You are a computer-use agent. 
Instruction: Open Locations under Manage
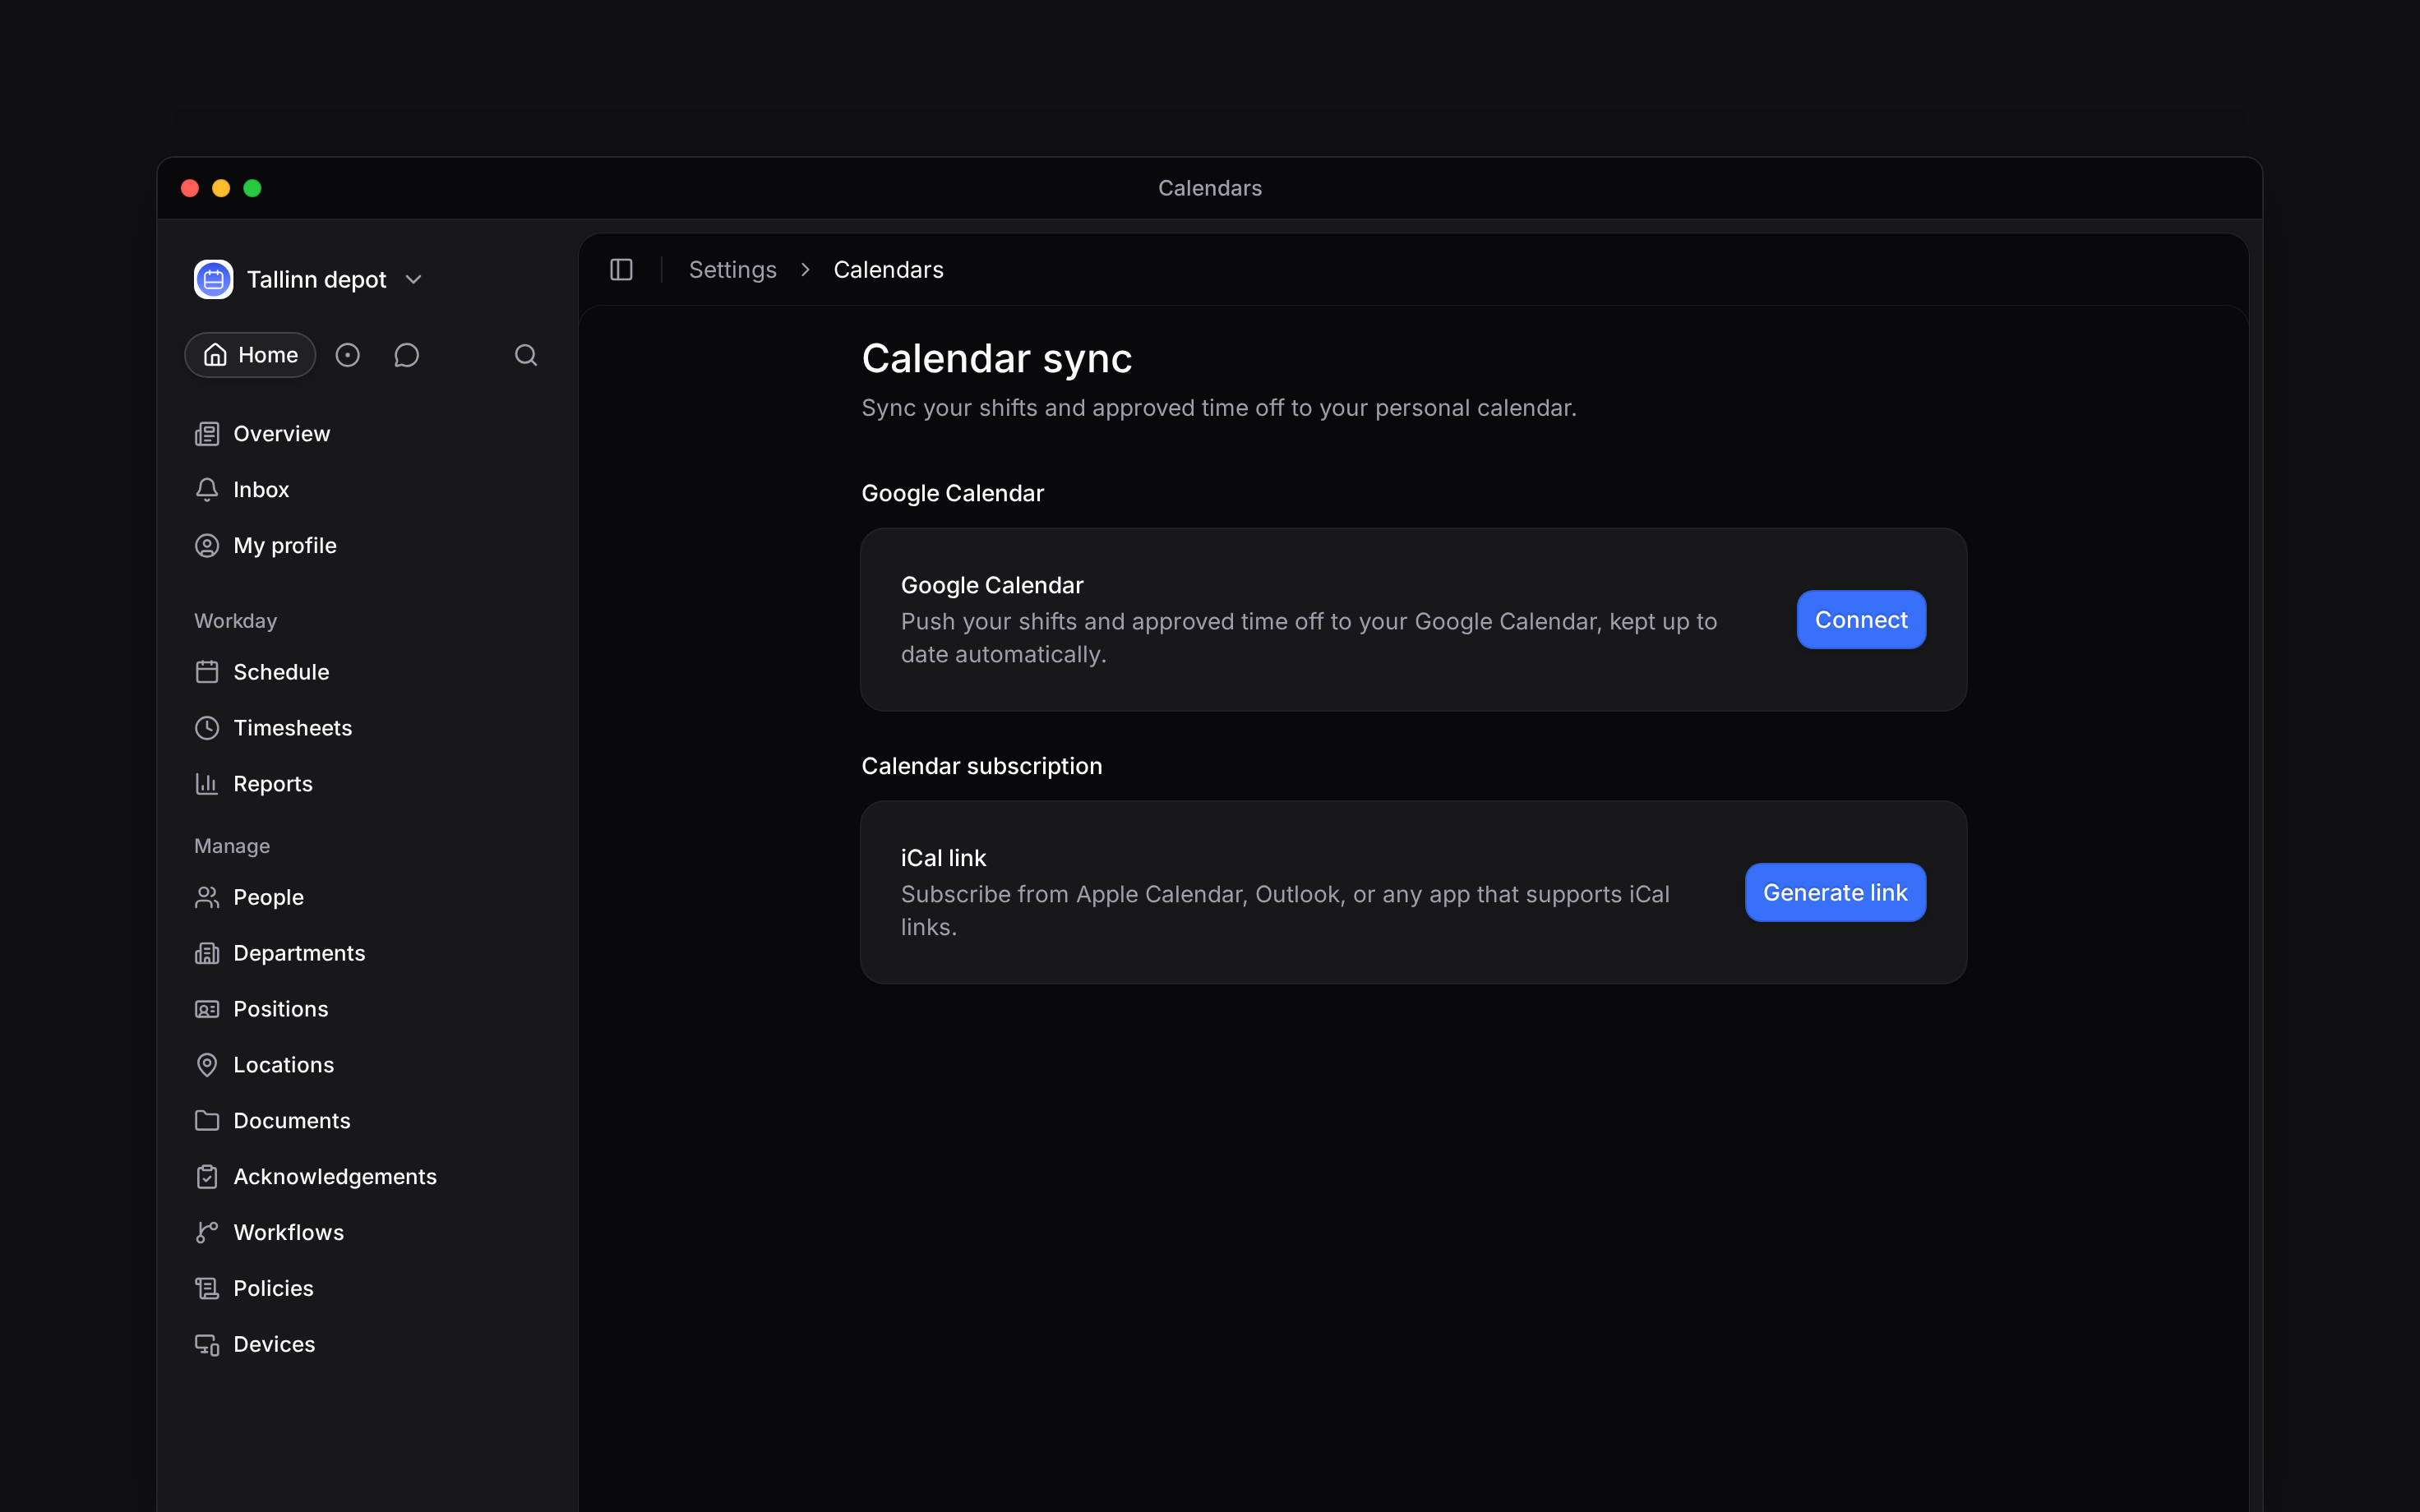pyautogui.click(x=283, y=1065)
